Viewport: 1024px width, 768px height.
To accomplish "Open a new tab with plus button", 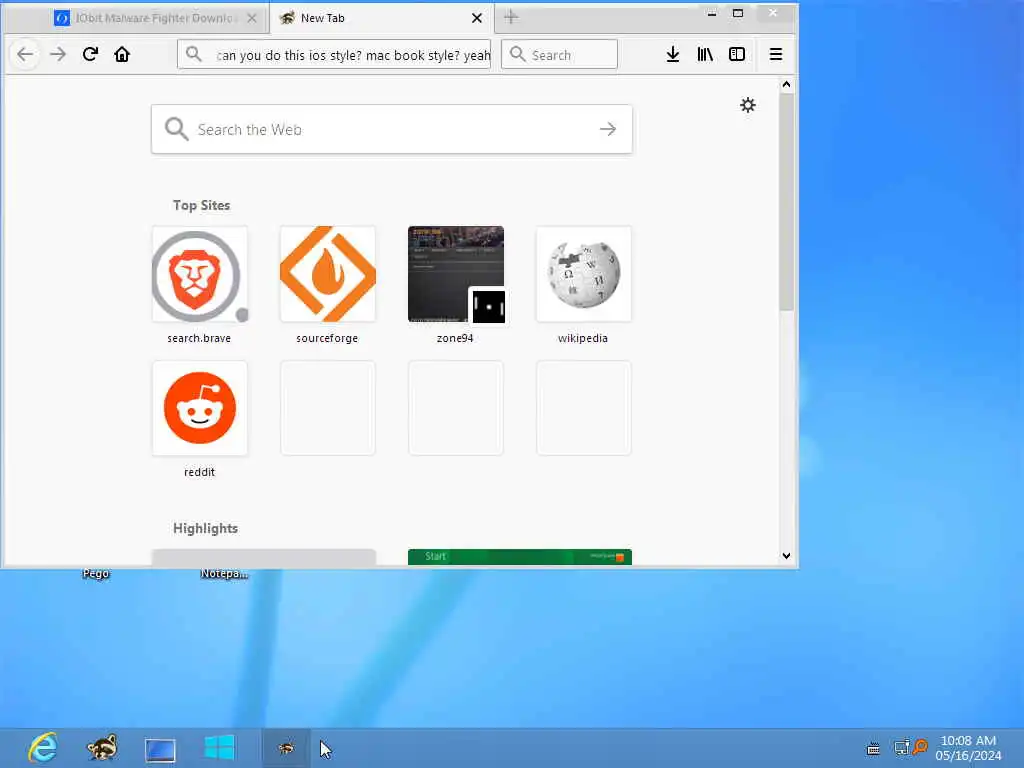I will pos(511,18).
